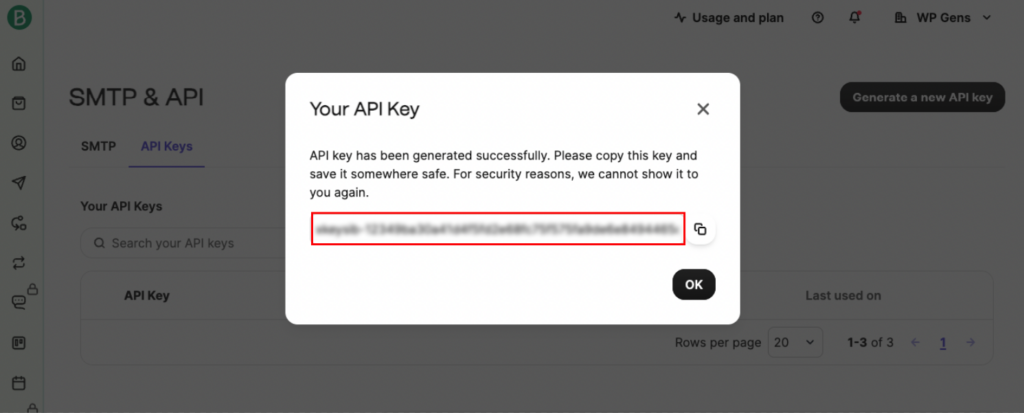Click the OK button in dialog

693,284
